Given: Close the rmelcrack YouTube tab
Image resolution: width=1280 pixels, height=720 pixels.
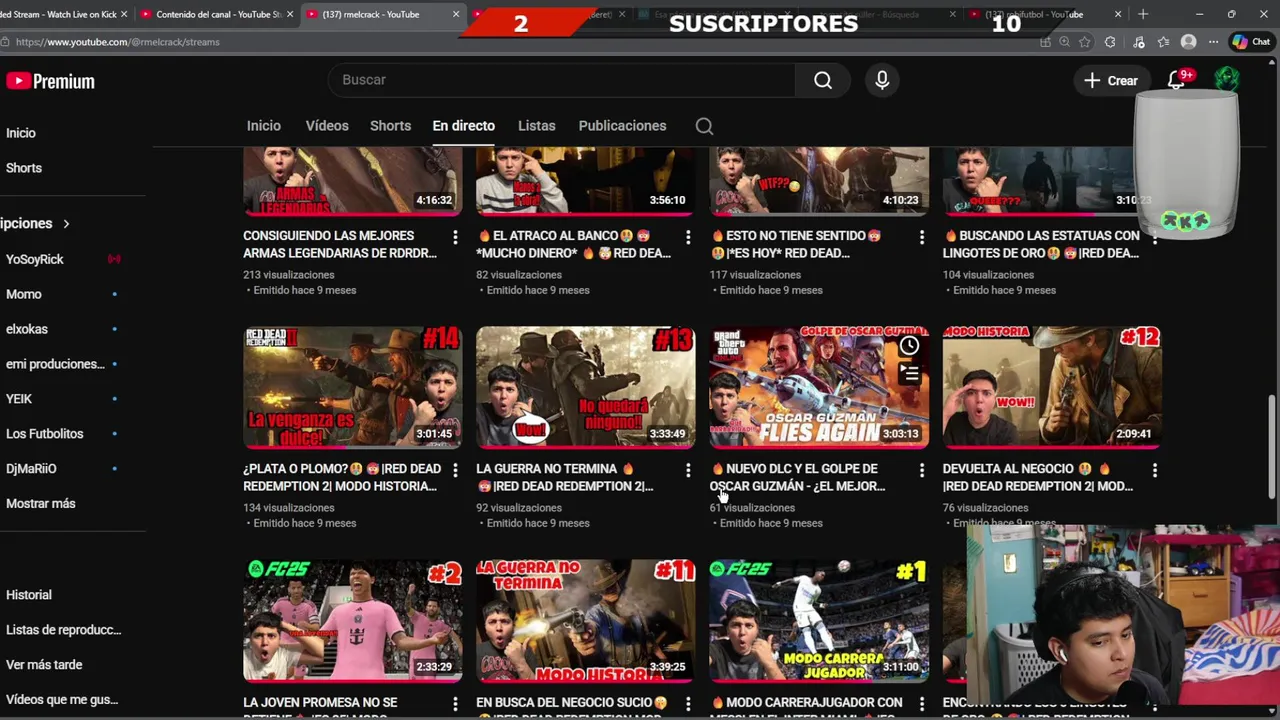Looking at the screenshot, I should click(456, 14).
